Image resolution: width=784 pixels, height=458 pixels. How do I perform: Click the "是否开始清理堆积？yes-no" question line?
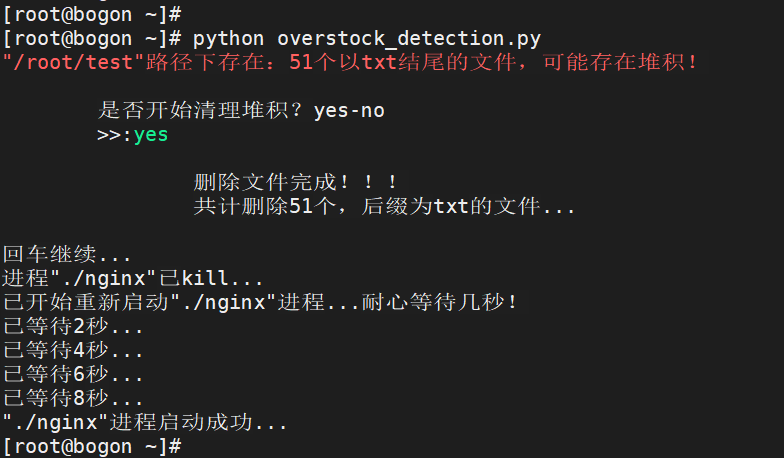(x=241, y=110)
